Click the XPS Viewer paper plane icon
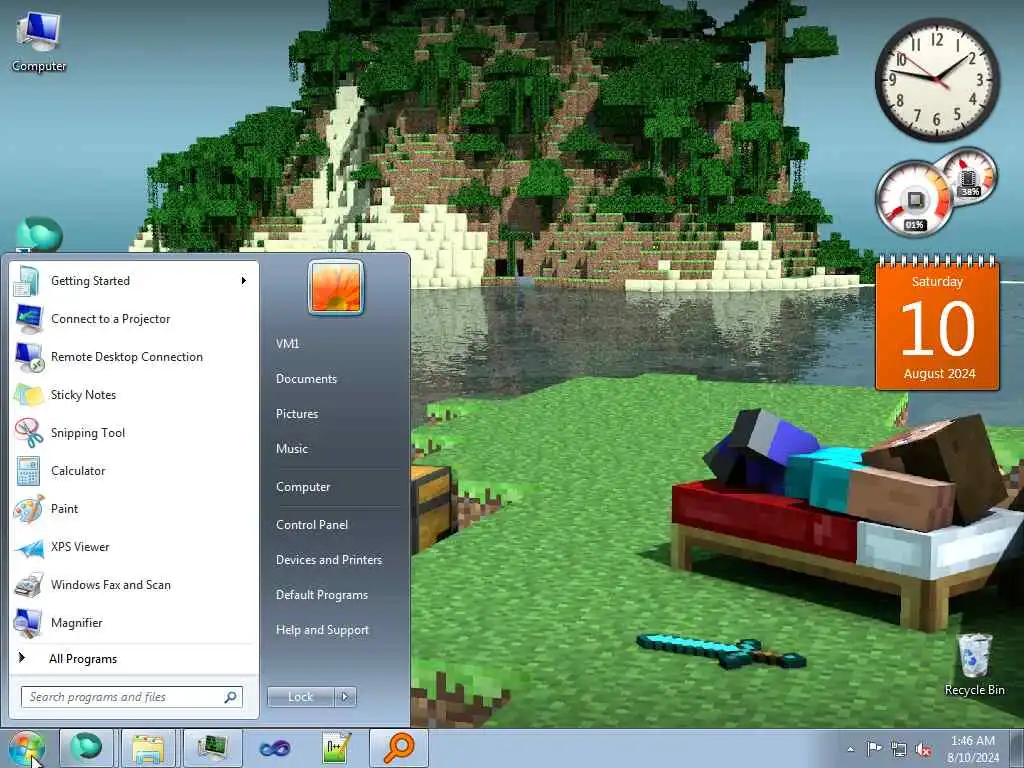 (x=29, y=547)
